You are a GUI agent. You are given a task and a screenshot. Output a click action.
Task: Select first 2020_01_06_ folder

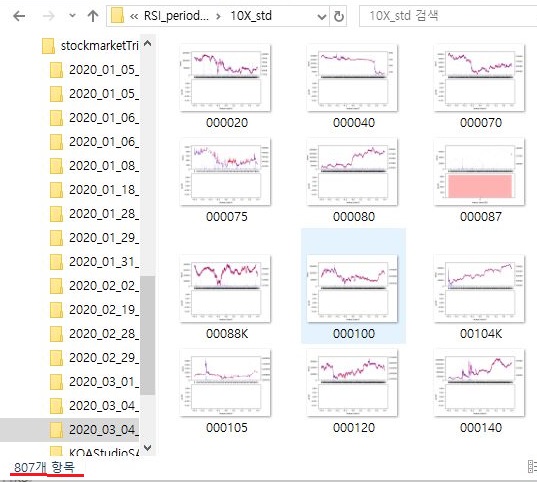click(94, 118)
